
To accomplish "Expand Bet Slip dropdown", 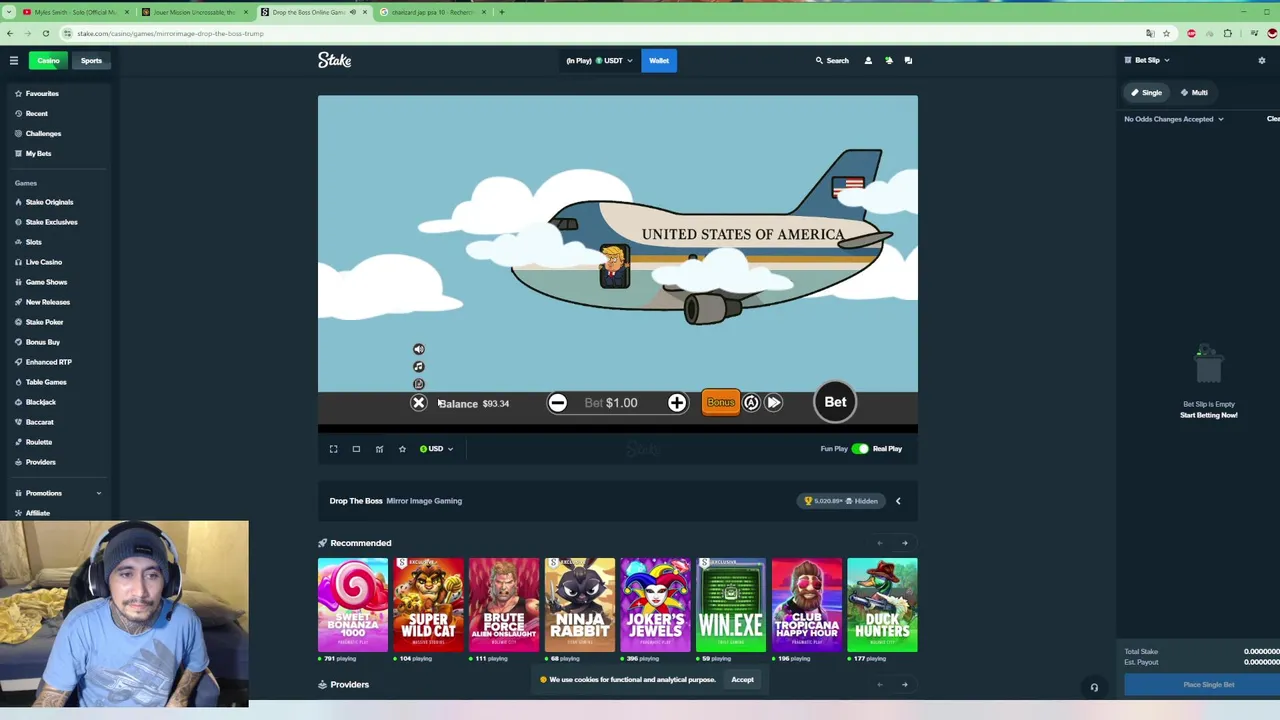I will coord(1147,61).
